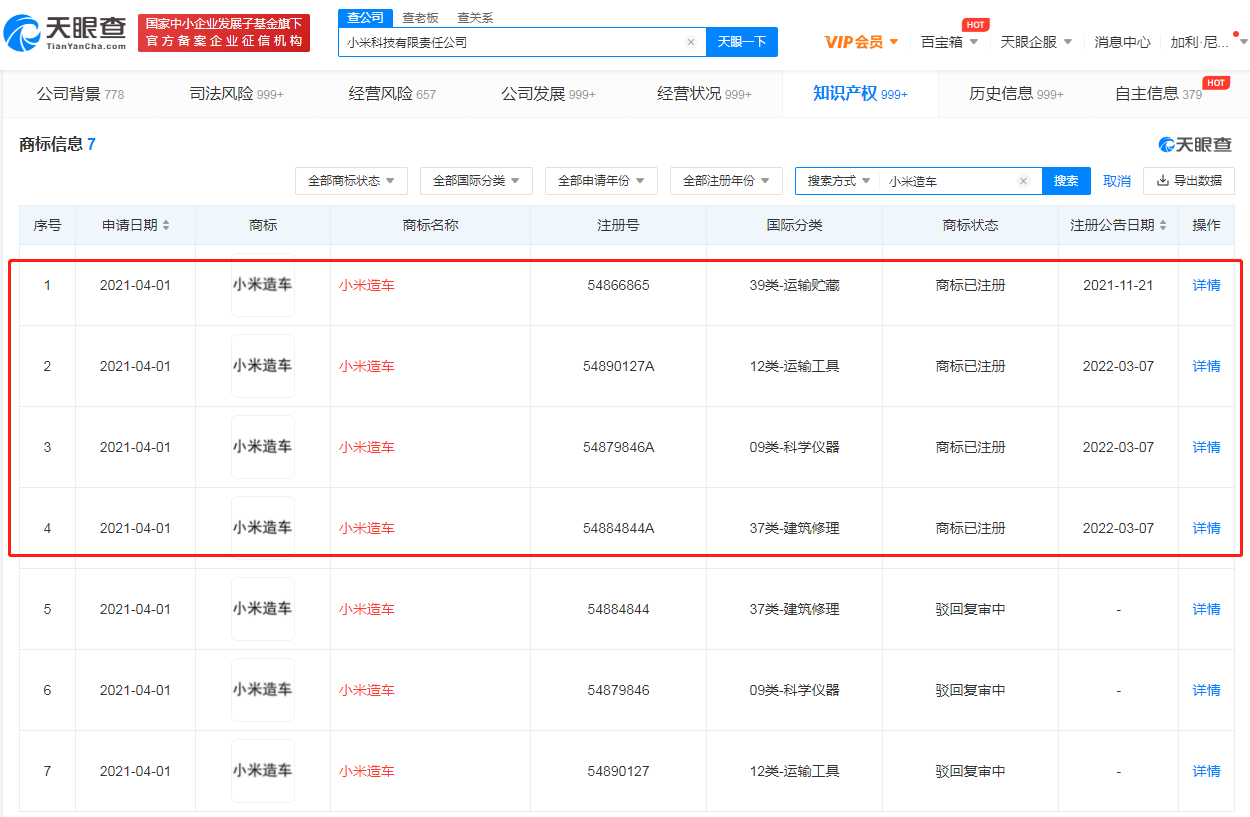The image size is (1250, 817).
Task: Open 详情 for registration 54890127A
Action: click(1206, 366)
